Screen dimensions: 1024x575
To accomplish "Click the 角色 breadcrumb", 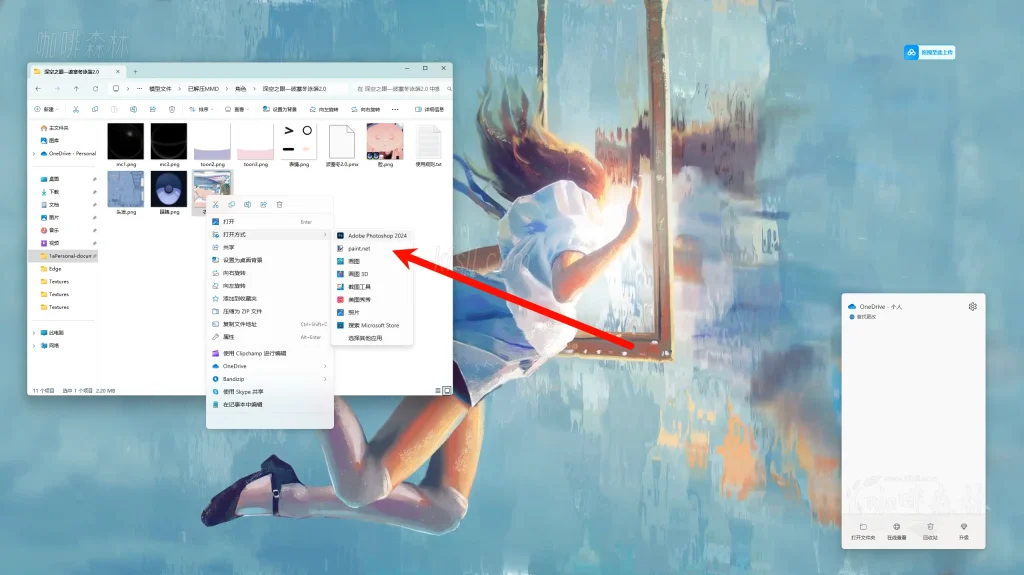I will (x=240, y=89).
